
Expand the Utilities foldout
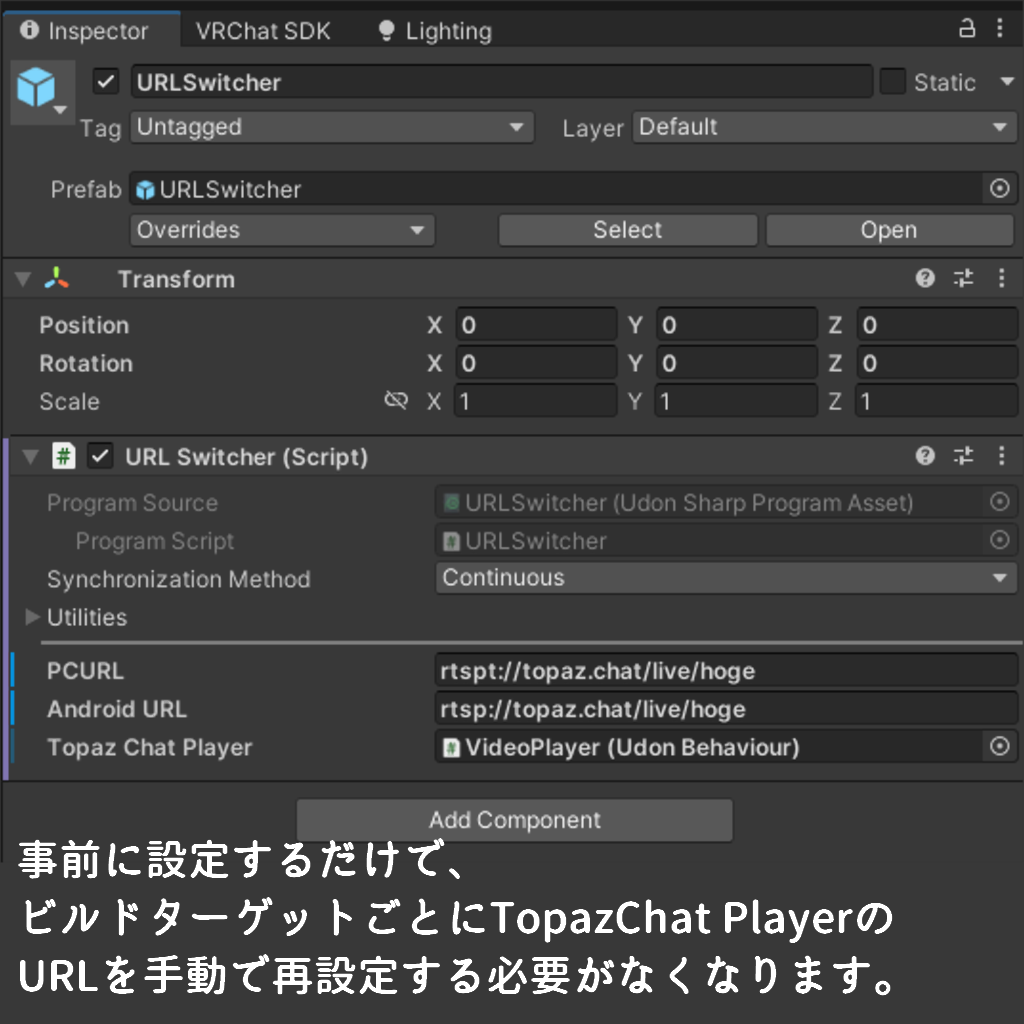[32, 617]
